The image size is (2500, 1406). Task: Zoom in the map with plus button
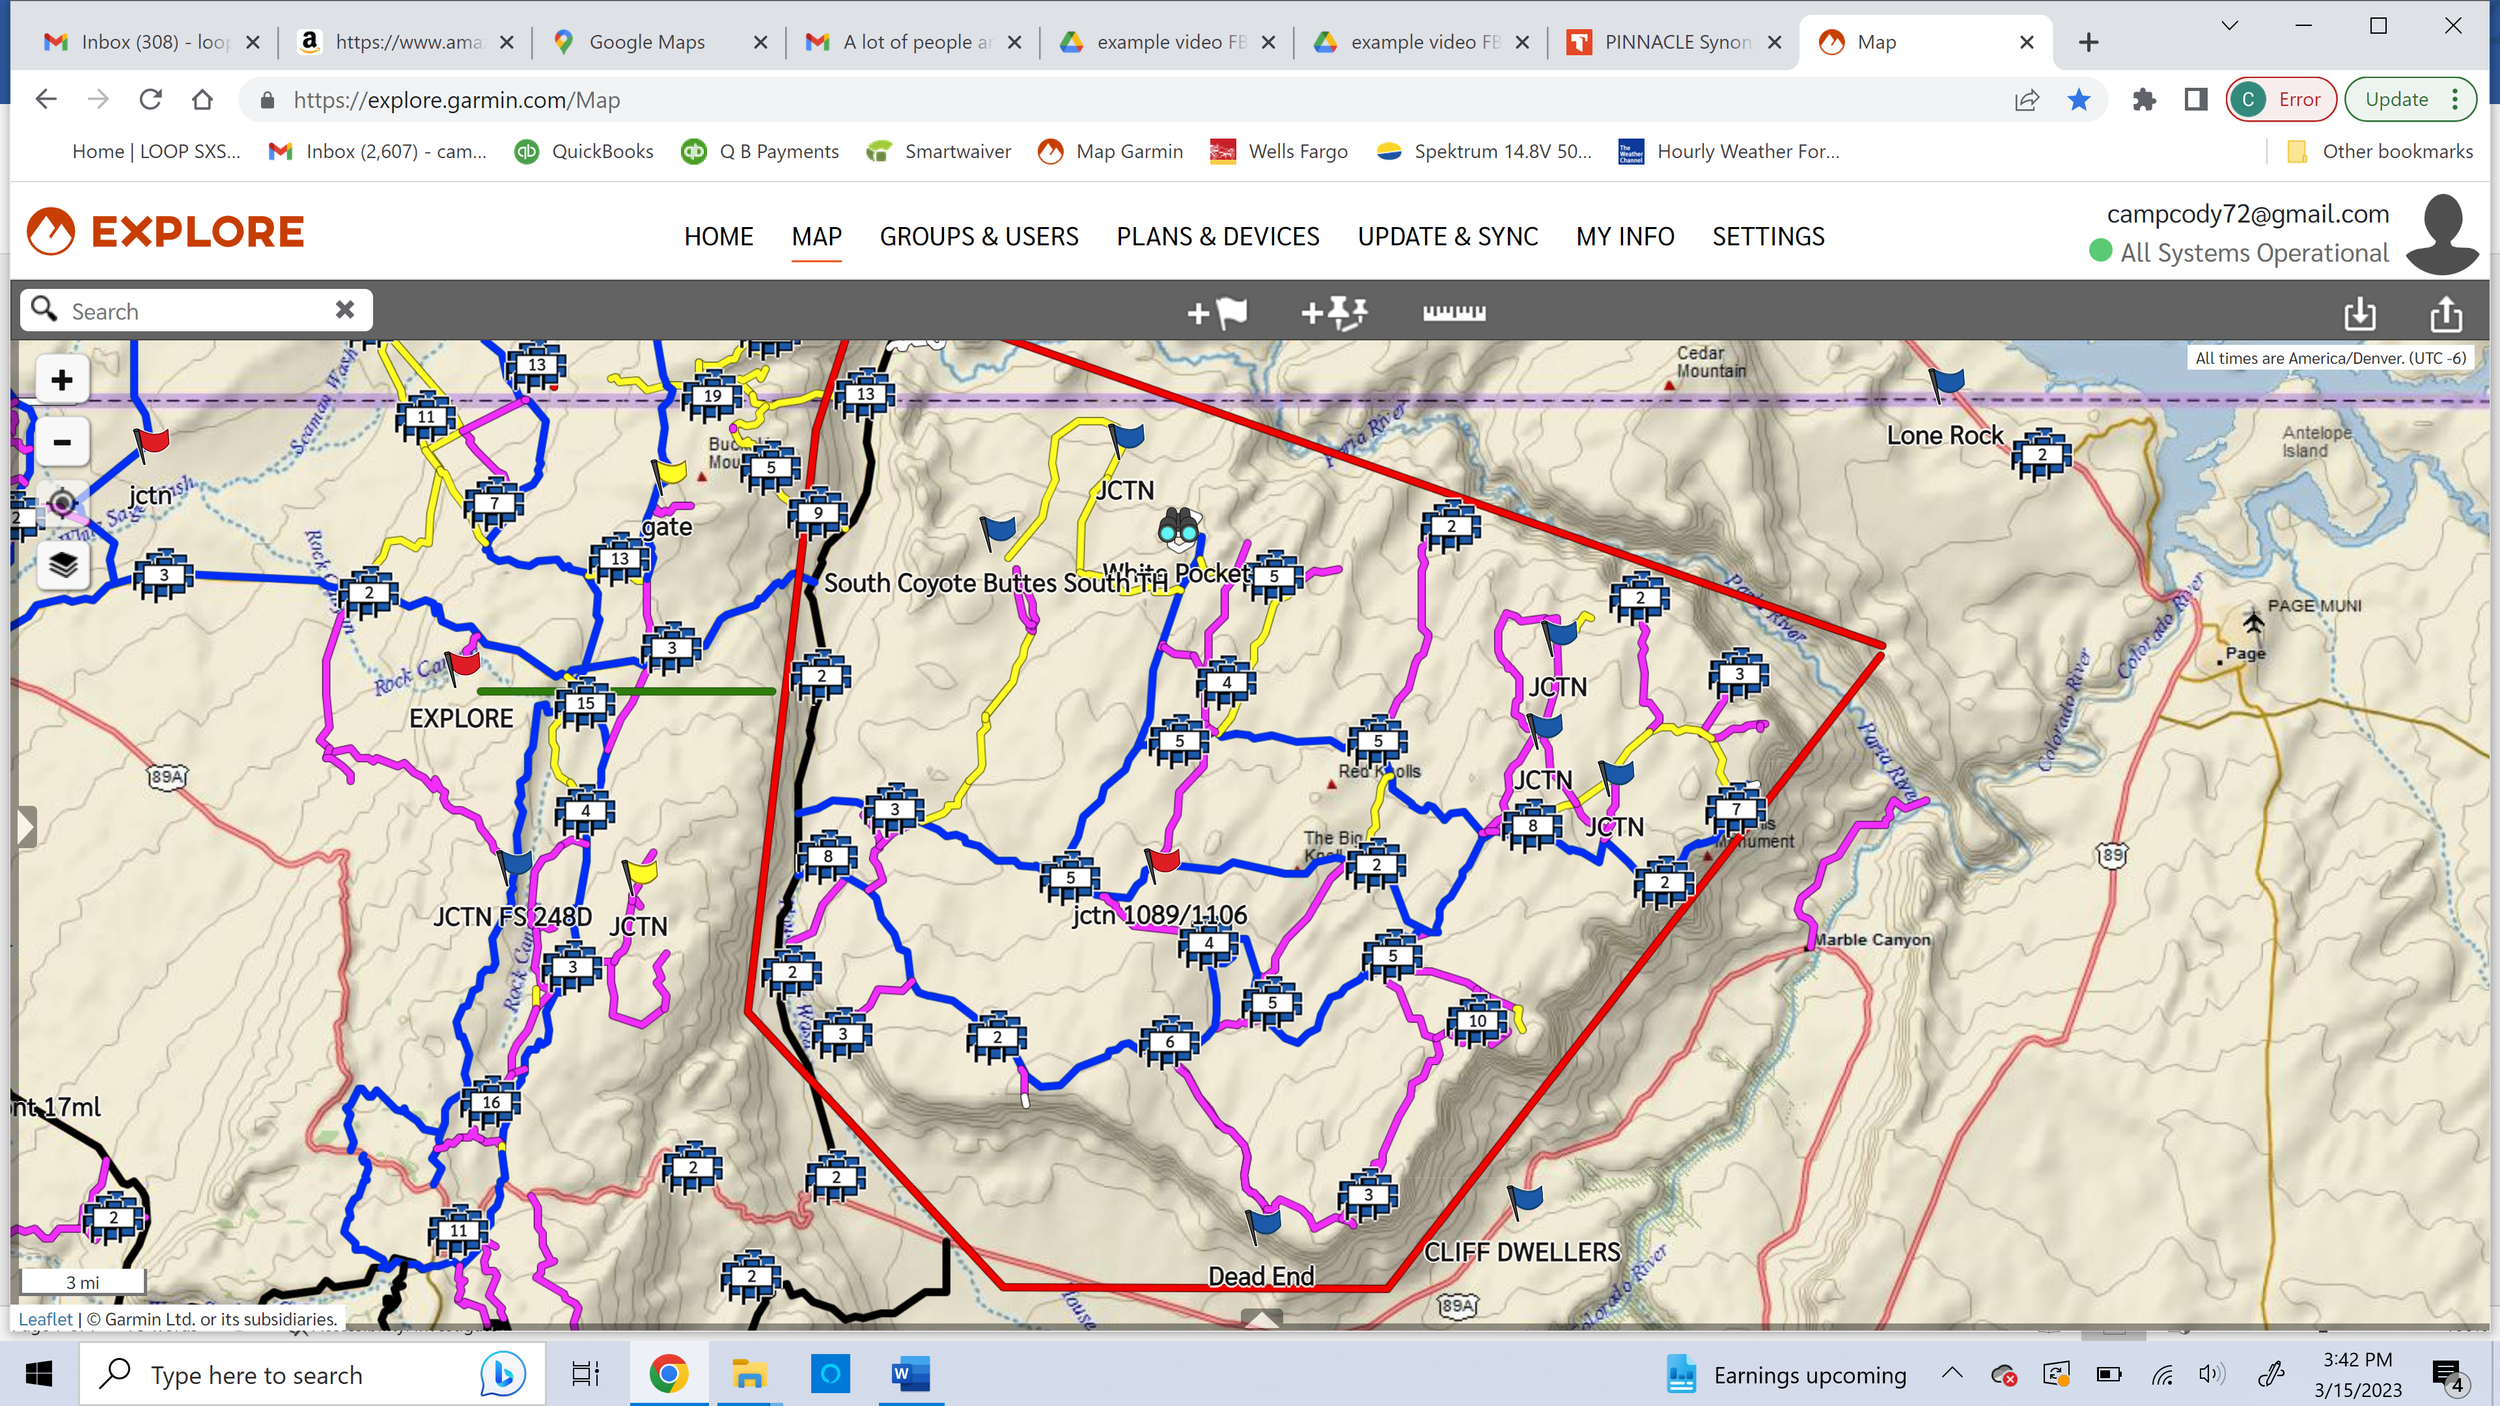62,380
